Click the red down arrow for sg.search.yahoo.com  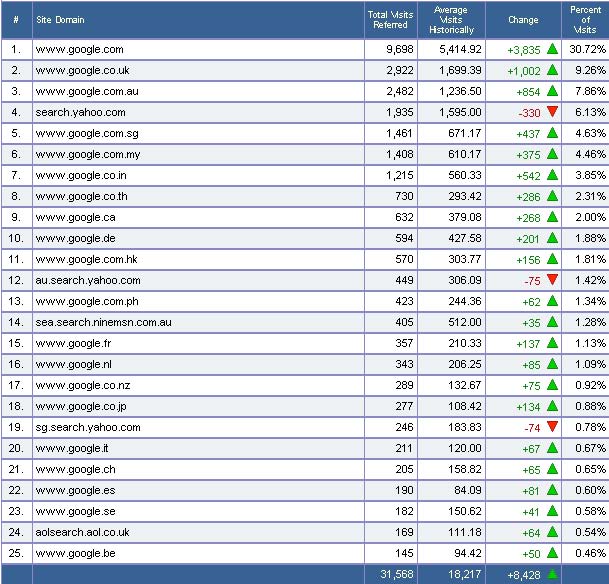[x=551, y=427]
